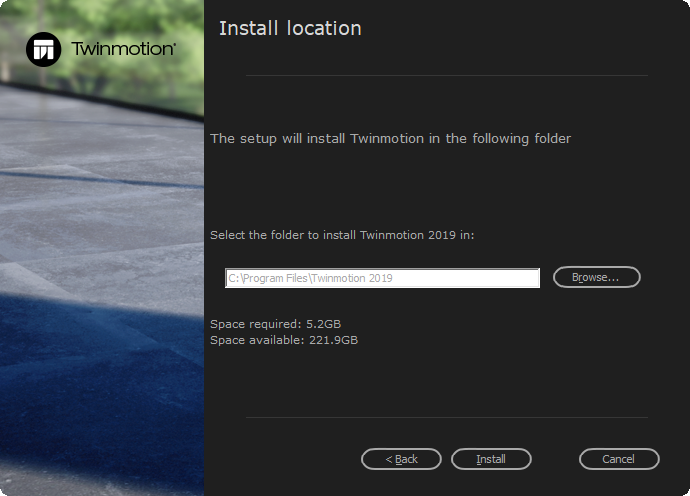This screenshot has height=496, width=690.
Task: Select the 'Space available: 221.9GB' text
Action: [x=284, y=340]
